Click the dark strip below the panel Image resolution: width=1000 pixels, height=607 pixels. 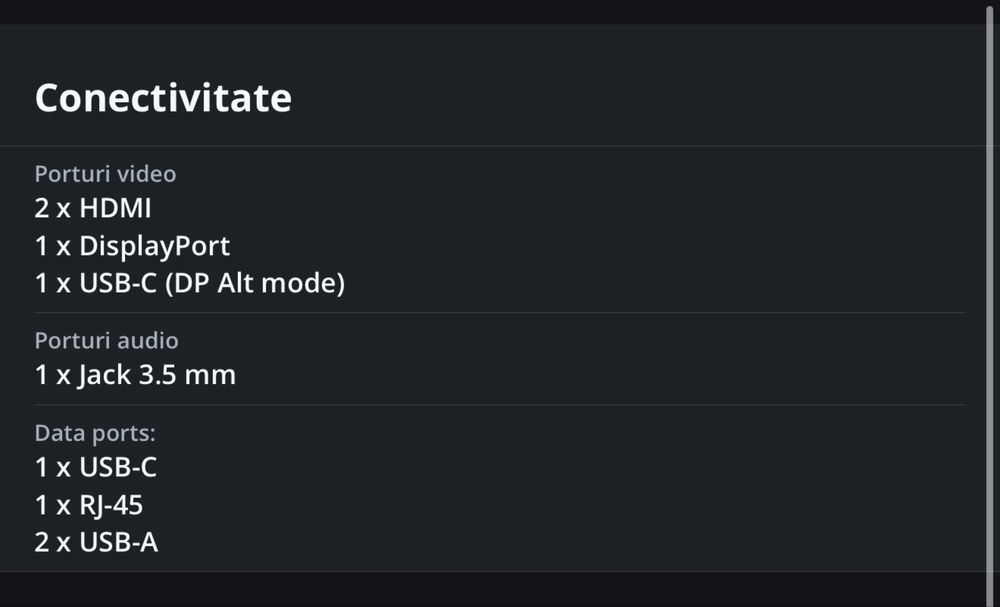[500, 590]
